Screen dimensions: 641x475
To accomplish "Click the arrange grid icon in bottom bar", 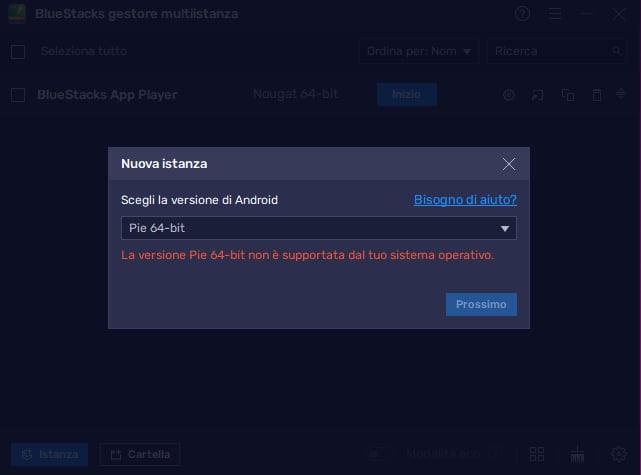I will click(537, 454).
